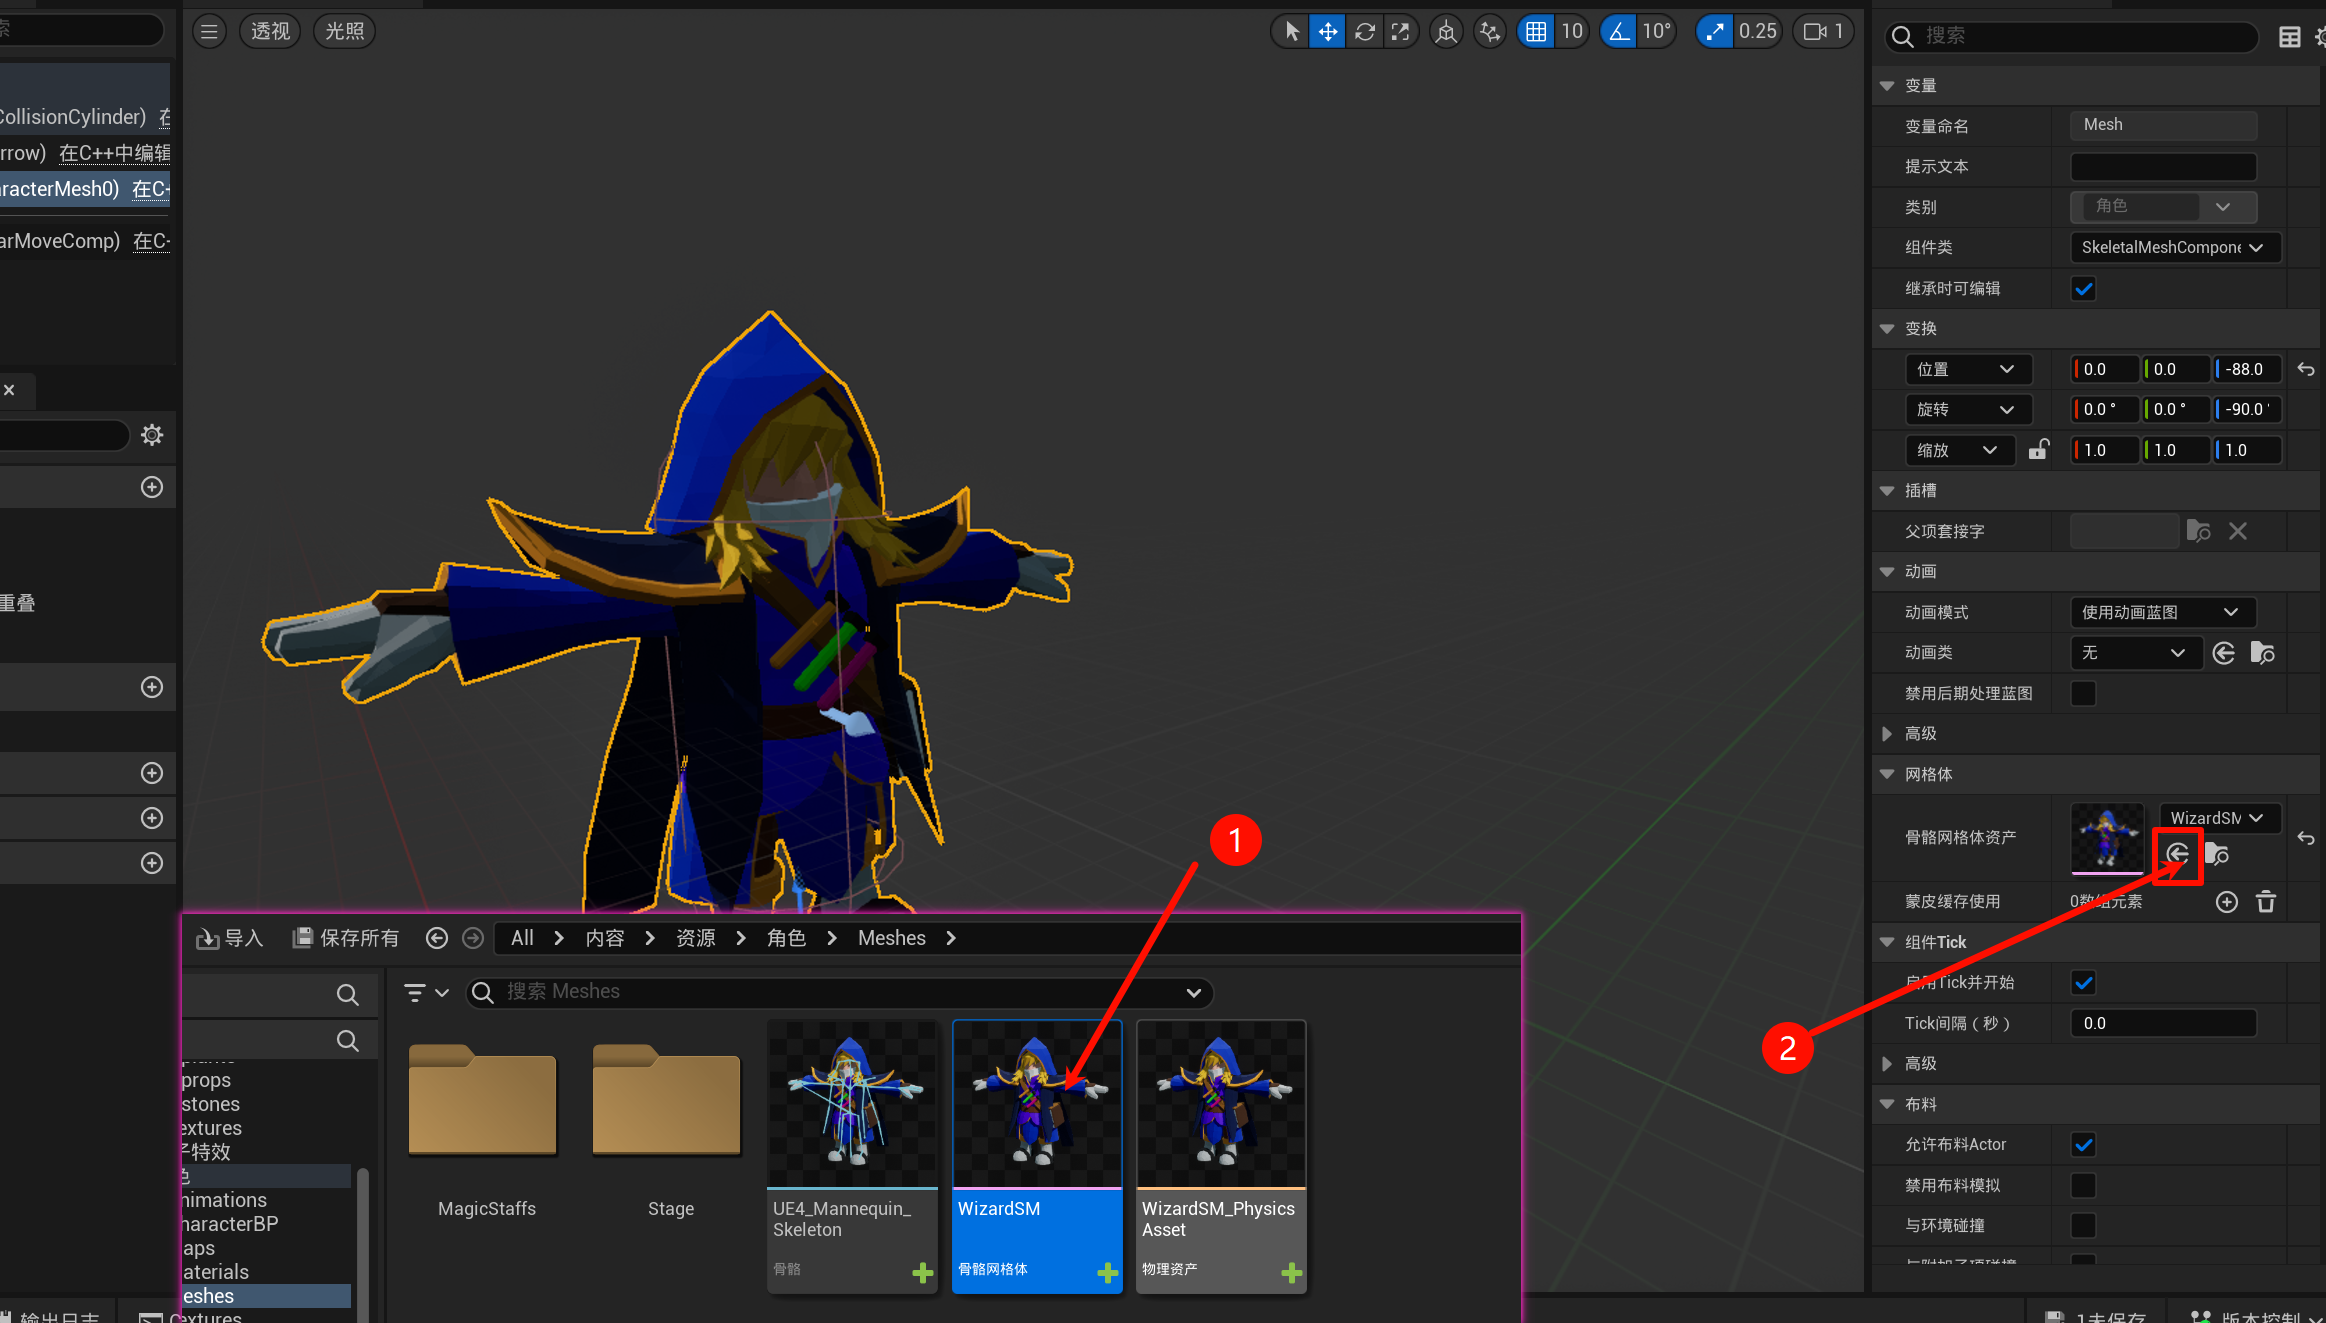Select WizardSM_PhysicsAsset thumbnail
The width and height of the screenshot is (2326, 1323).
point(1220,1105)
